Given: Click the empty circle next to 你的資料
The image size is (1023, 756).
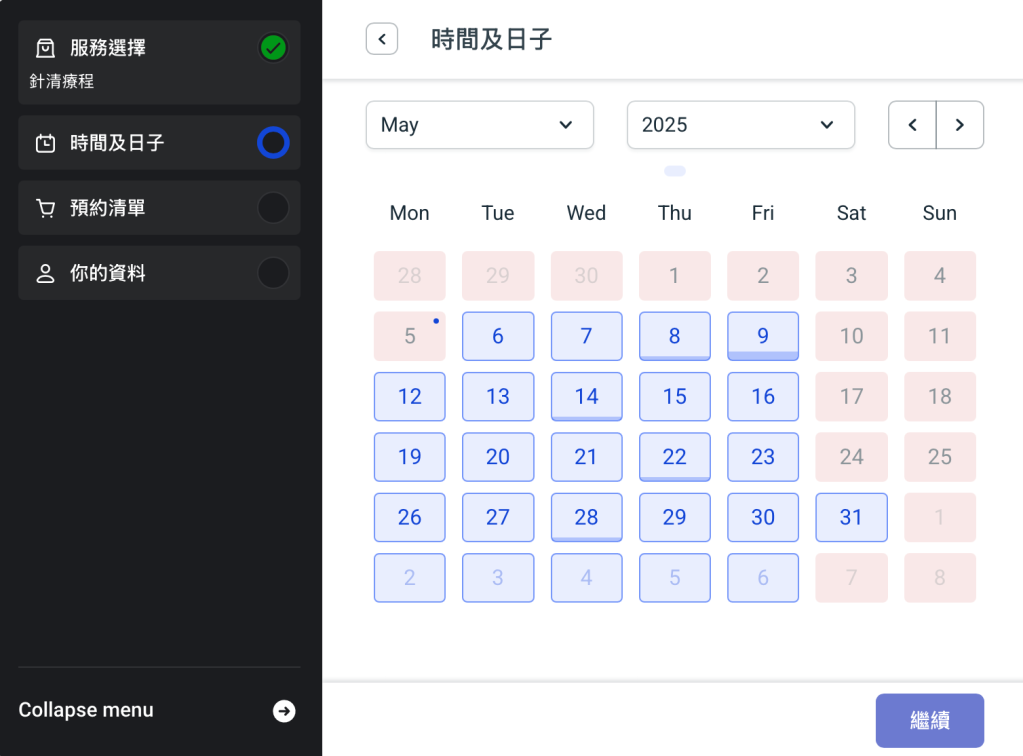Looking at the screenshot, I should coord(273,273).
